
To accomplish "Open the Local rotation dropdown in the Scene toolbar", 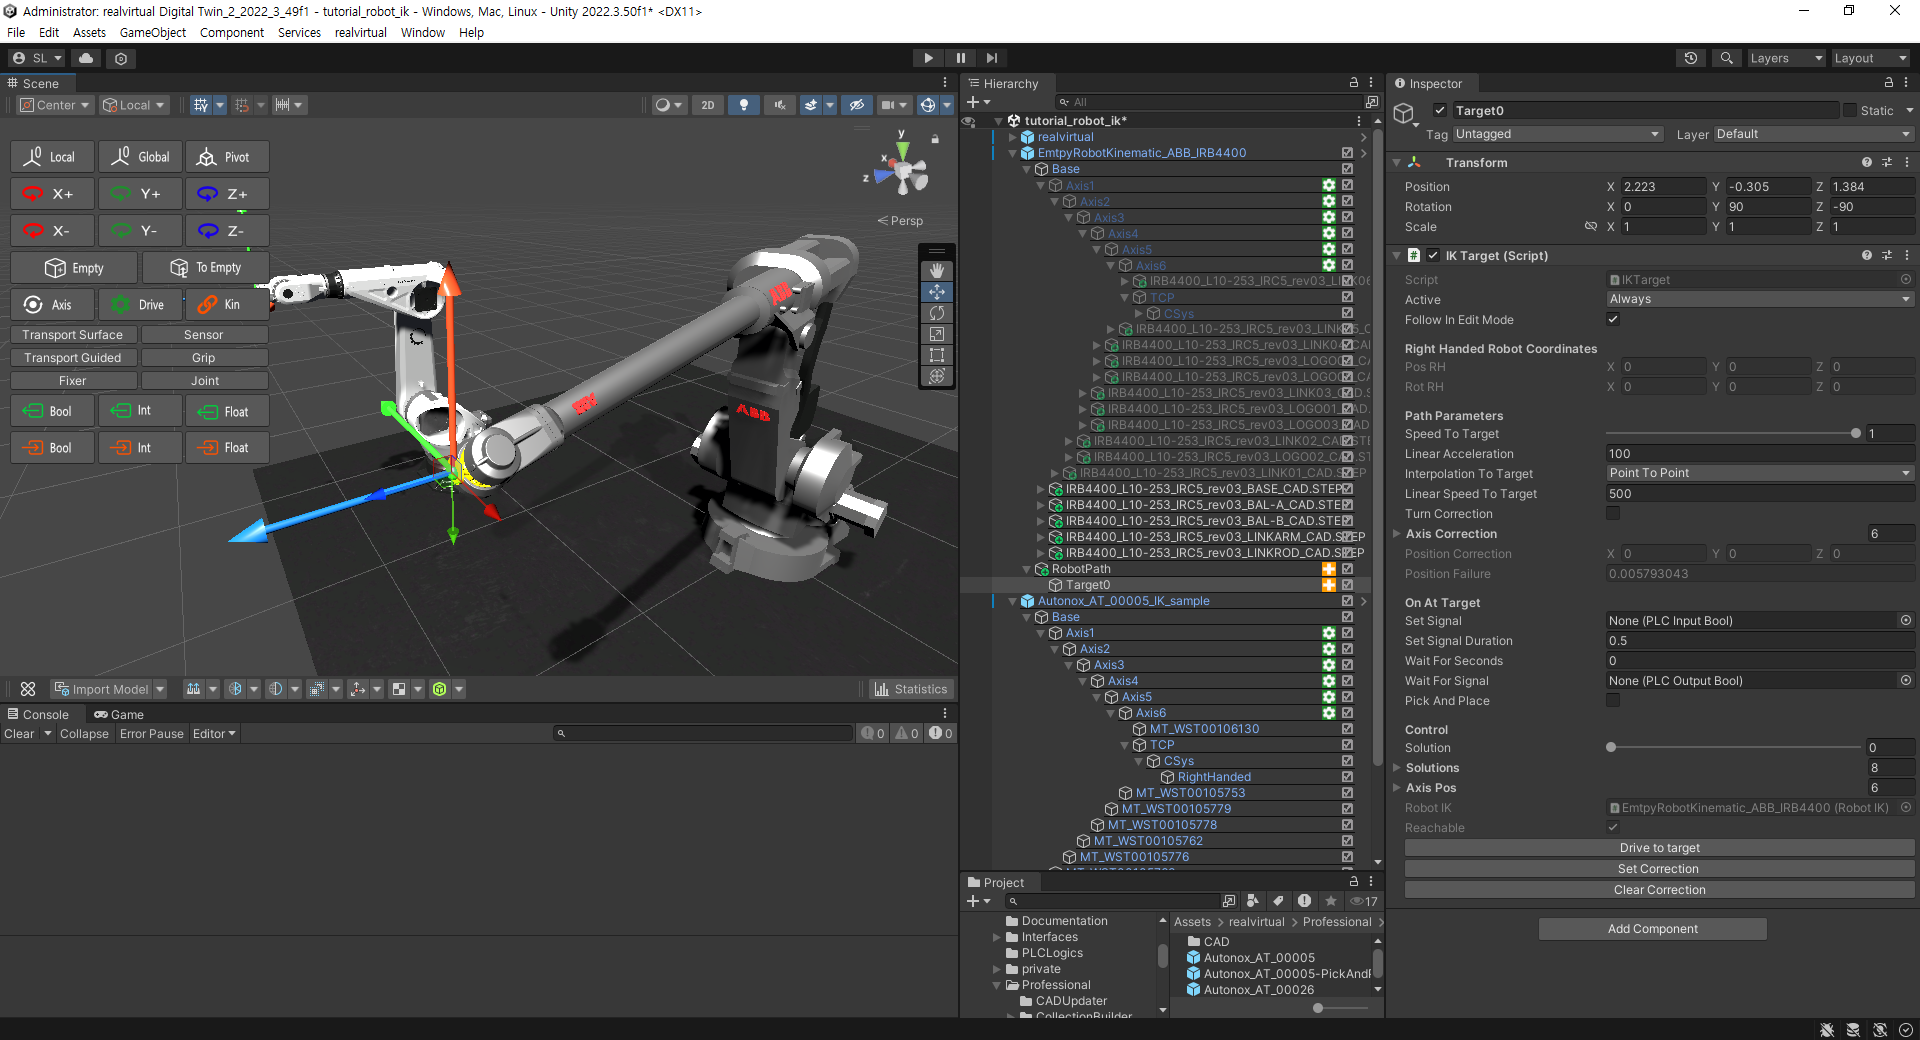I will click(x=134, y=105).
